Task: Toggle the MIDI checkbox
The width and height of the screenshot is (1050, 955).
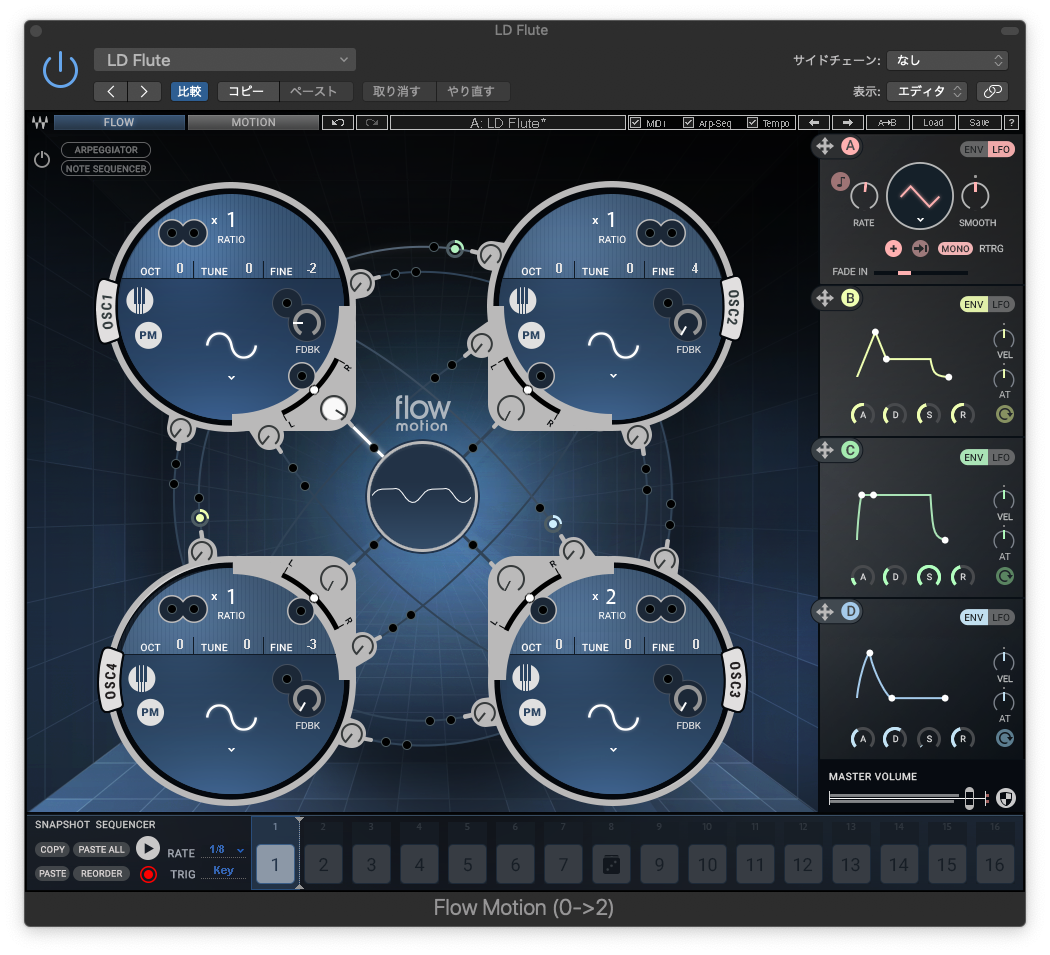Action: (x=635, y=123)
